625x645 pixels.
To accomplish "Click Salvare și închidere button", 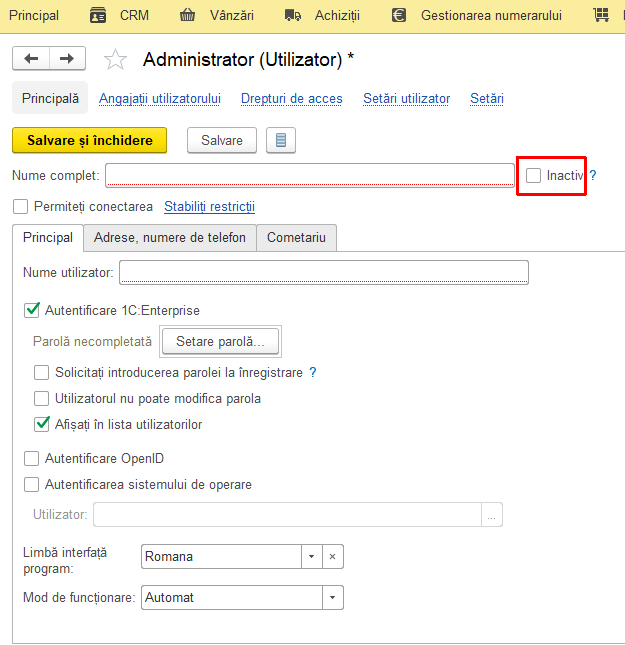I will tap(89, 140).
